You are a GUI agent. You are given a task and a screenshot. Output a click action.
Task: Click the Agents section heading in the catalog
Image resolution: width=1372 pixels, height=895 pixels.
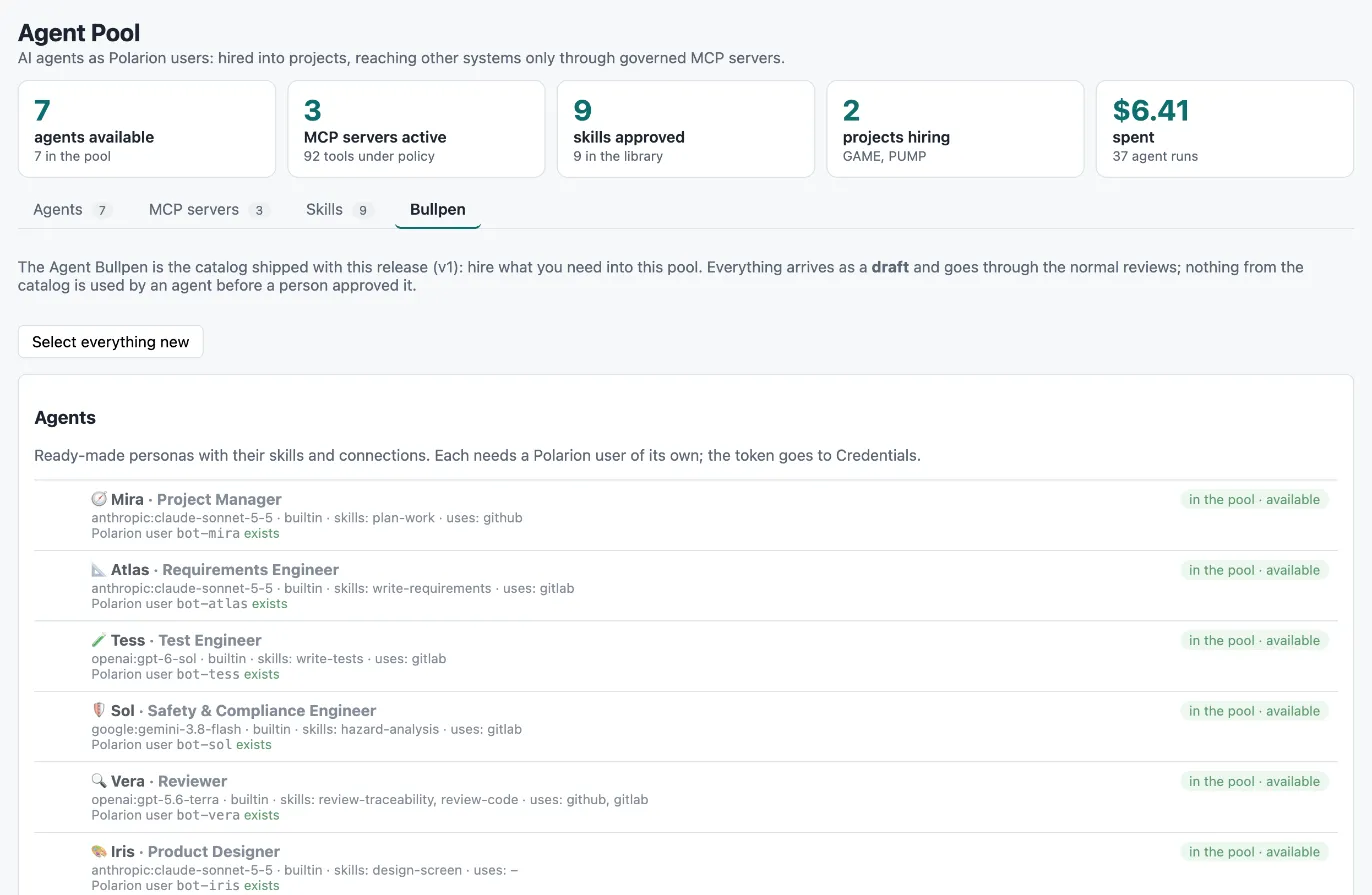[x=65, y=418]
